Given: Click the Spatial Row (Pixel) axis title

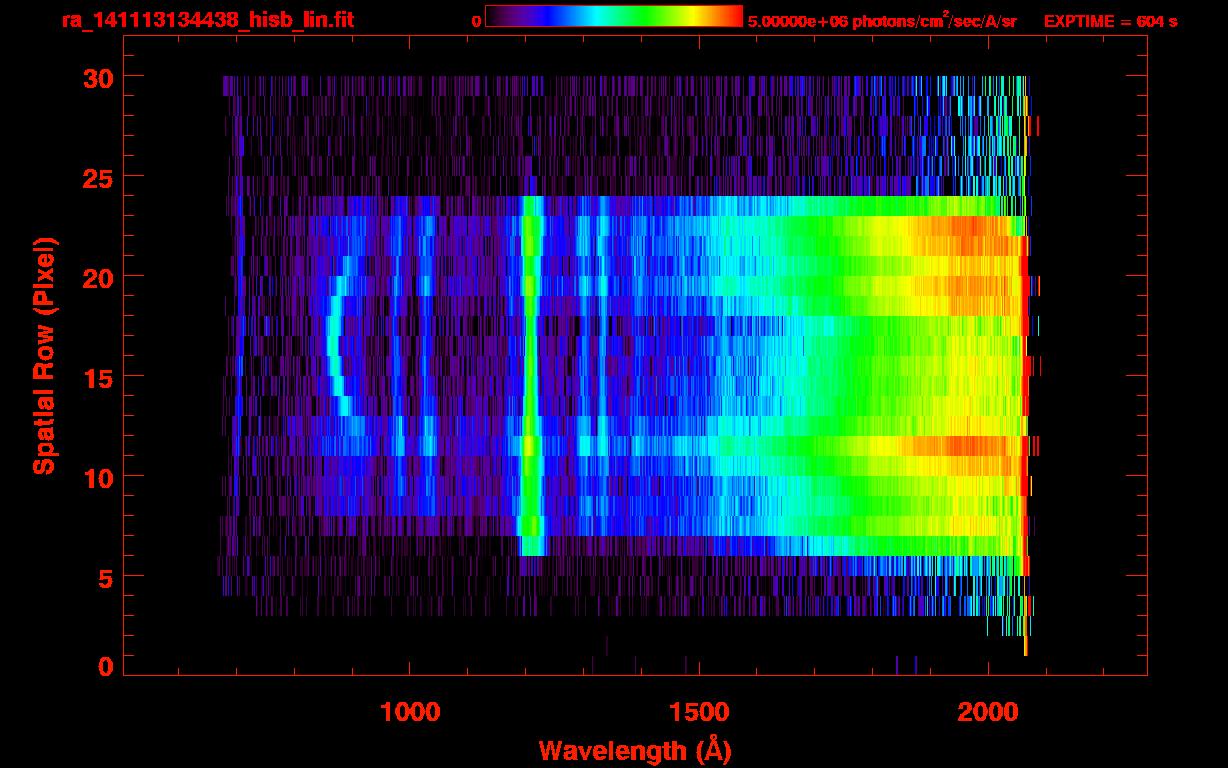Looking at the screenshot, I should point(44,356).
